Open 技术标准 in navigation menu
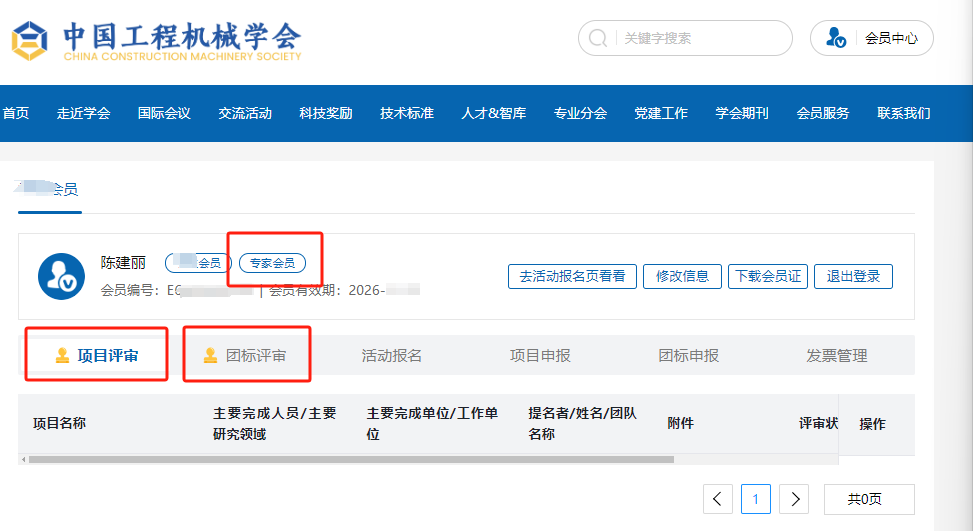This screenshot has height=531, width=973. click(x=407, y=113)
